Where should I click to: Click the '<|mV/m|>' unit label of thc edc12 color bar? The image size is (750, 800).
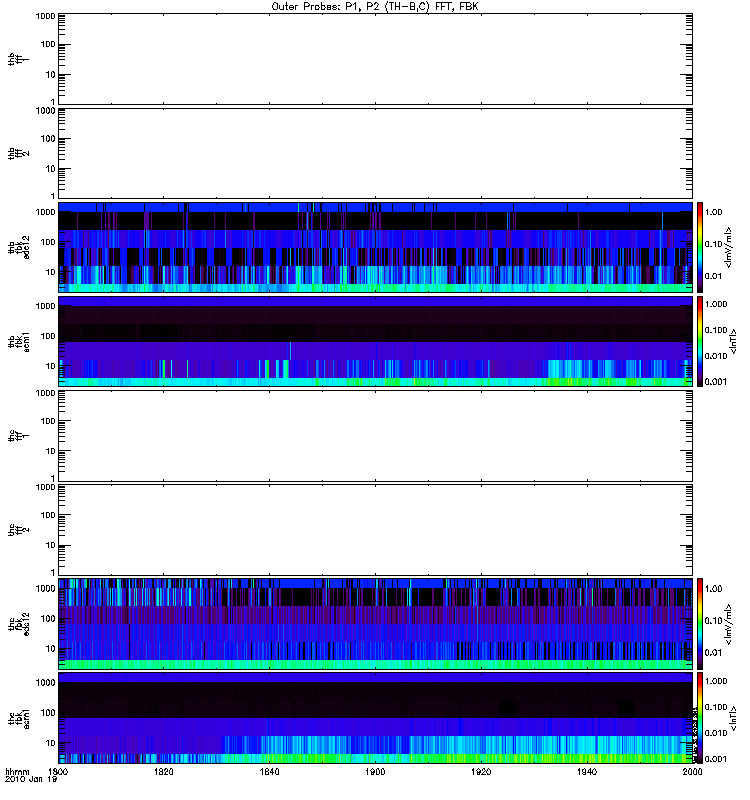click(x=728, y=624)
